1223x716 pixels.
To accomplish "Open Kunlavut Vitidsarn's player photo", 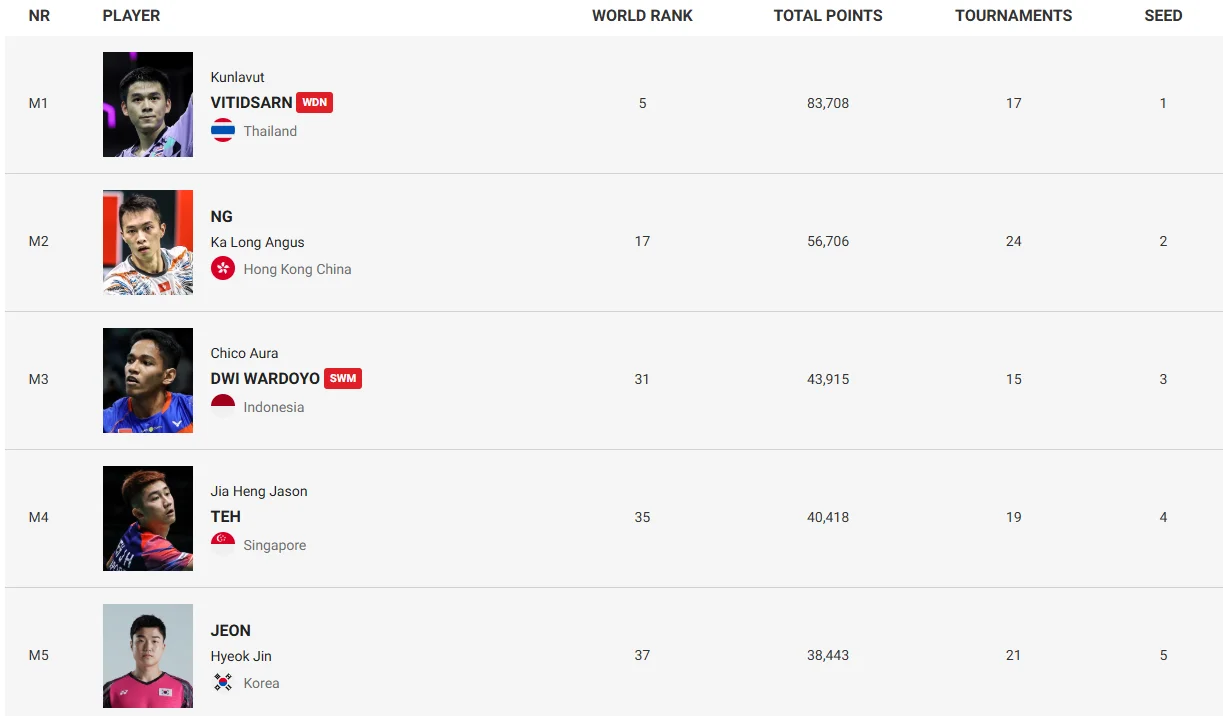I will click(x=148, y=104).
